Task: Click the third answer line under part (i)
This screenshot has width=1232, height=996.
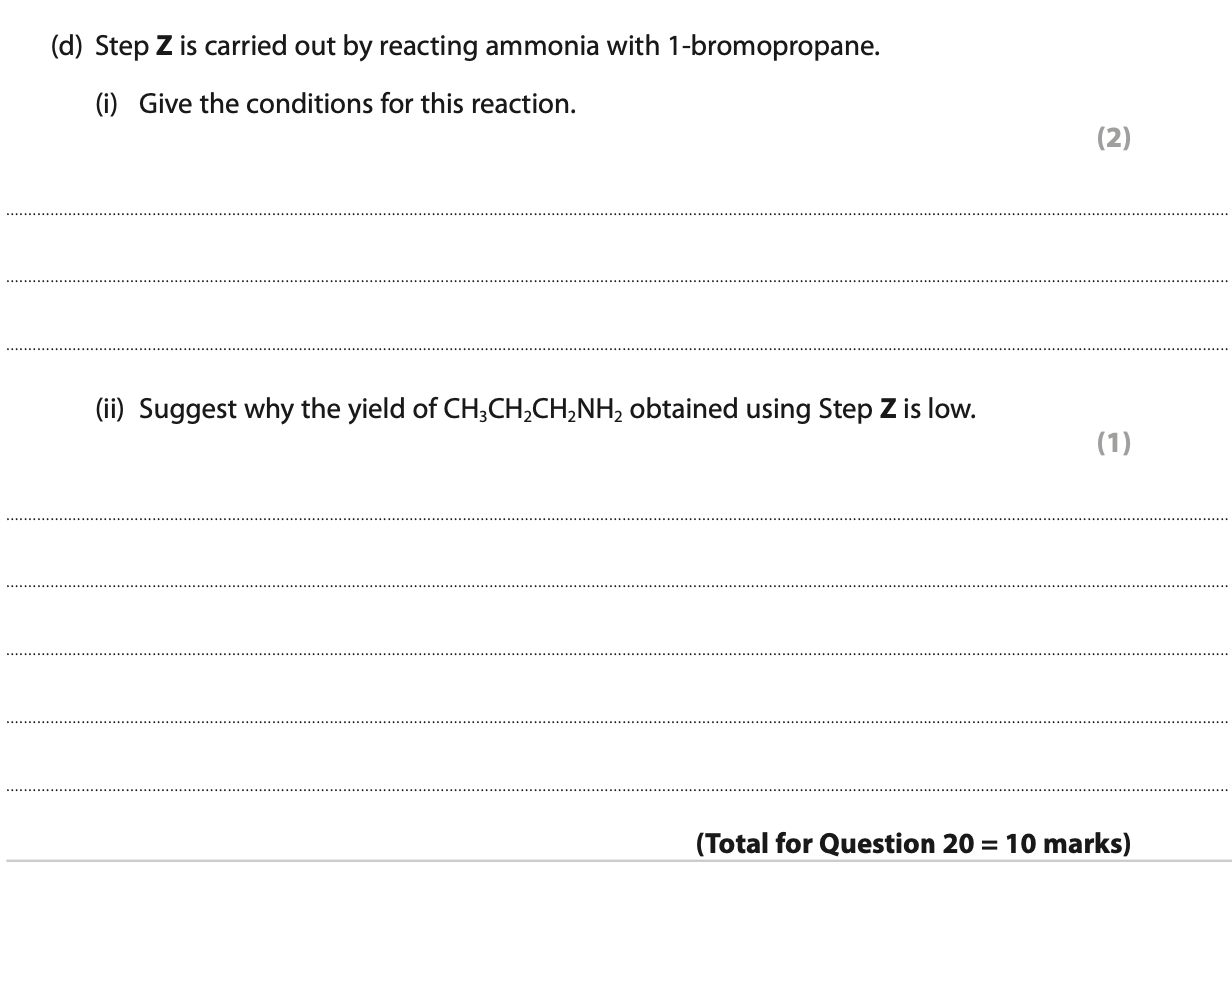Action: point(616,349)
